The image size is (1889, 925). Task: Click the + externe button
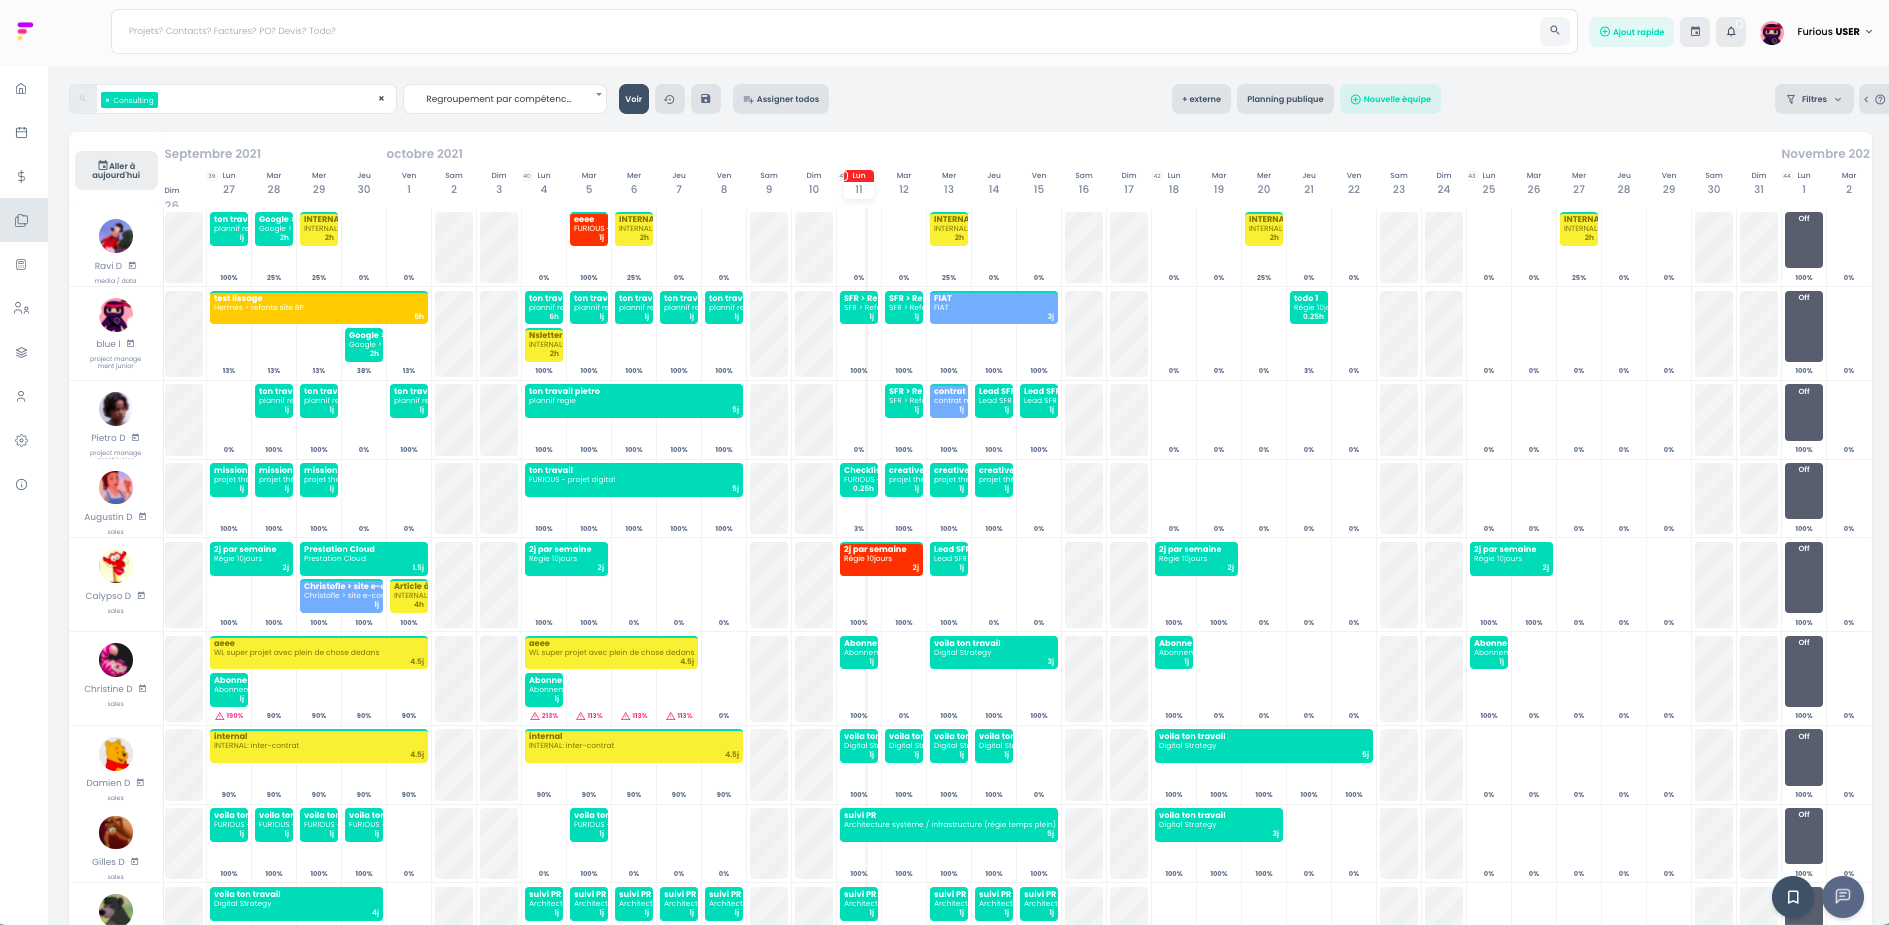pyautogui.click(x=1201, y=99)
